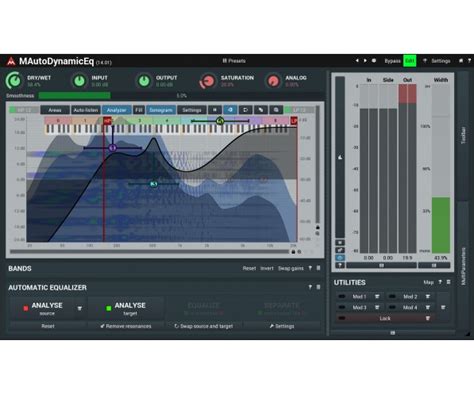Image resolution: width=474 pixels, height=394 pixels.
Task: Toggle the Auto-listen button
Action: (86, 110)
